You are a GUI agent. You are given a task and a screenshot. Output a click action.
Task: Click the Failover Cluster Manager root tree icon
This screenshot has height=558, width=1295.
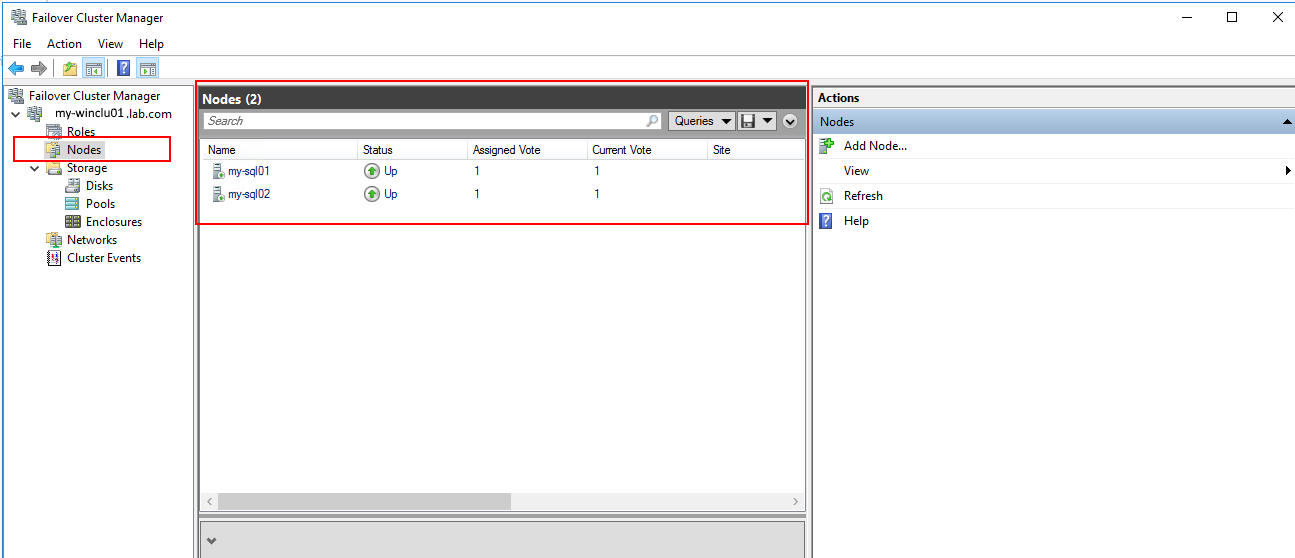[x=16, y=96]
